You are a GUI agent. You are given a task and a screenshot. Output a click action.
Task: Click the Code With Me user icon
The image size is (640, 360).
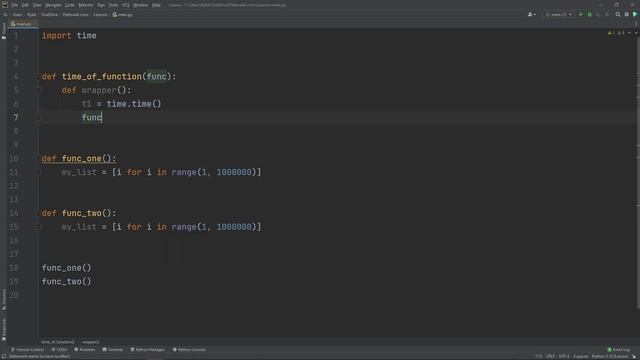(531, 14)
